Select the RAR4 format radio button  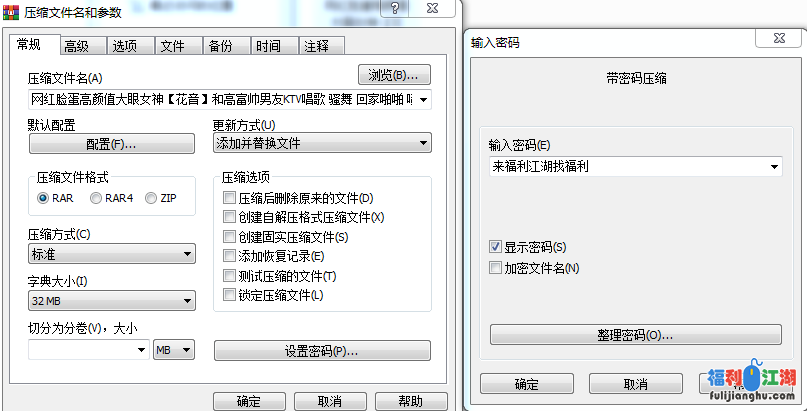click(96, 198)
